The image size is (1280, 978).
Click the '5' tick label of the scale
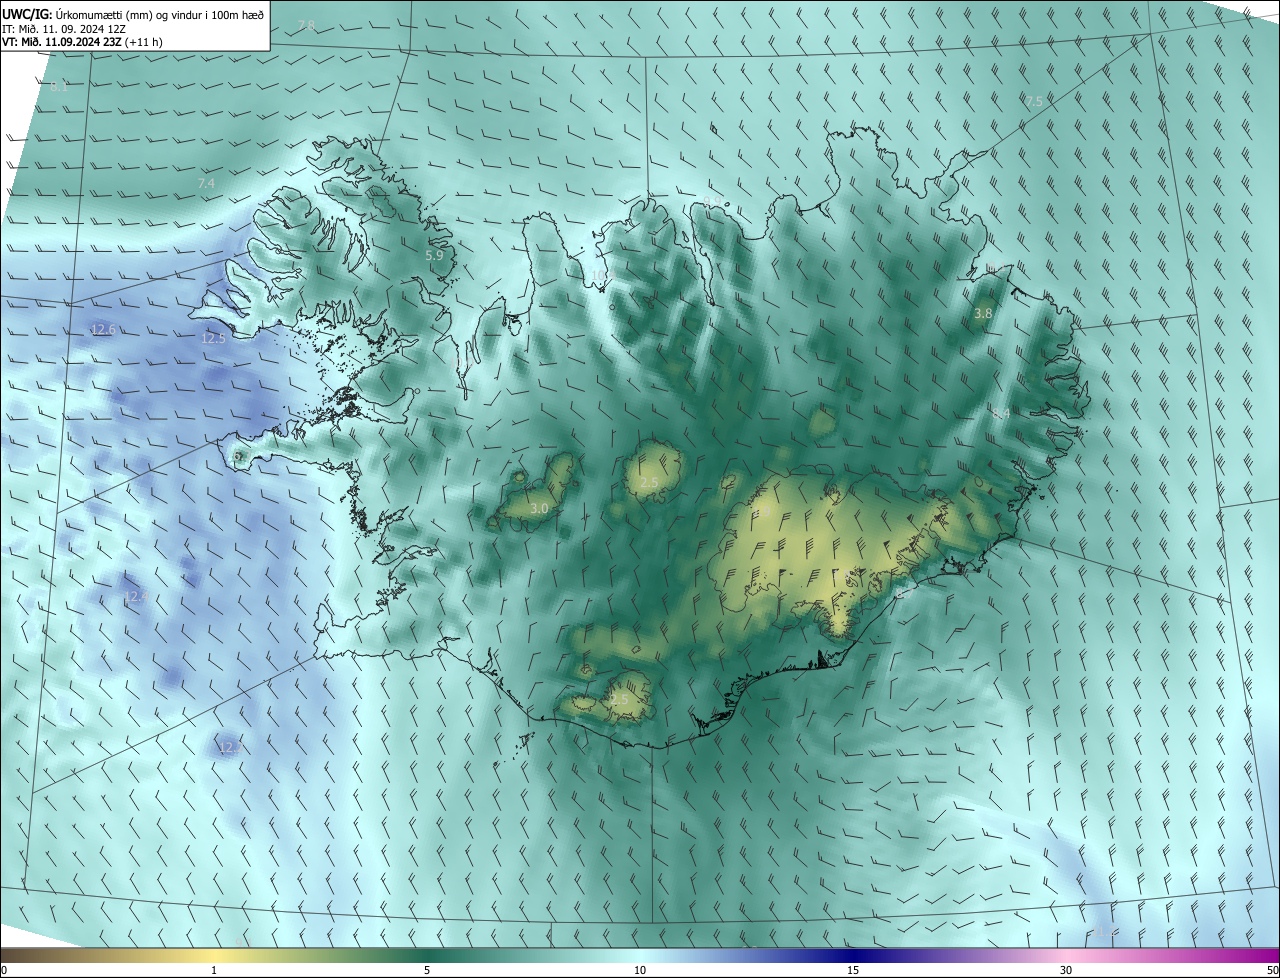(x=427, y=971)
